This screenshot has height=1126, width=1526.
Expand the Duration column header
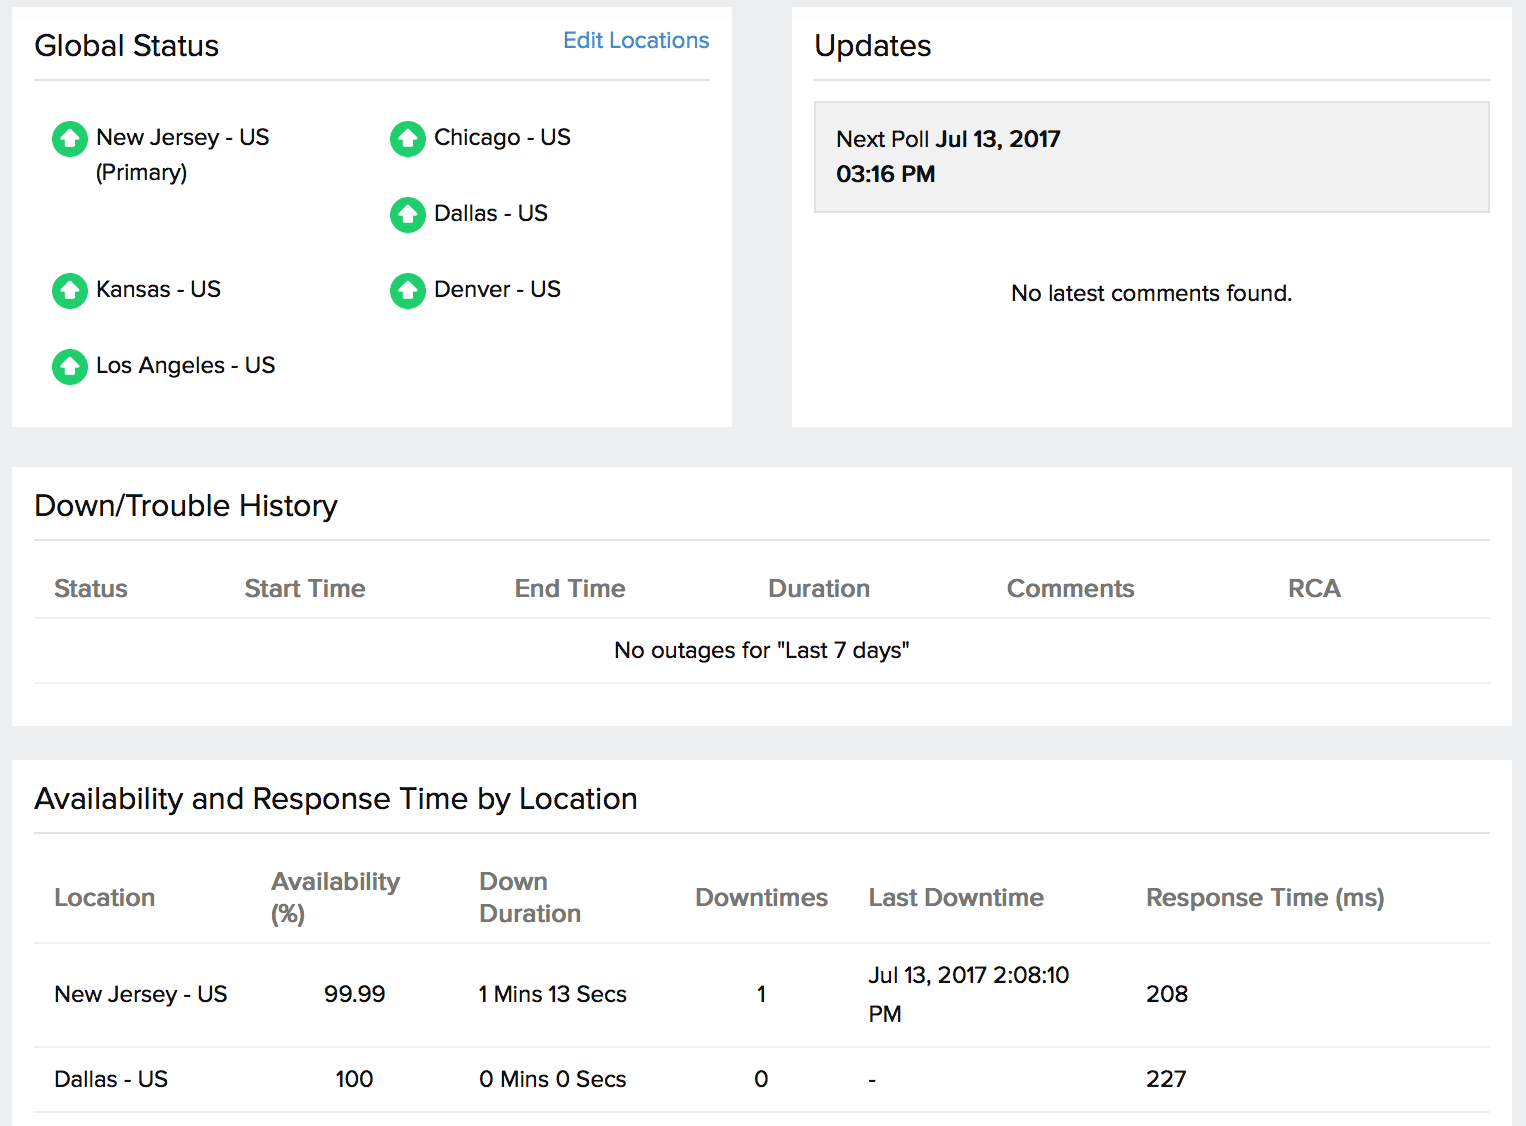818,588
